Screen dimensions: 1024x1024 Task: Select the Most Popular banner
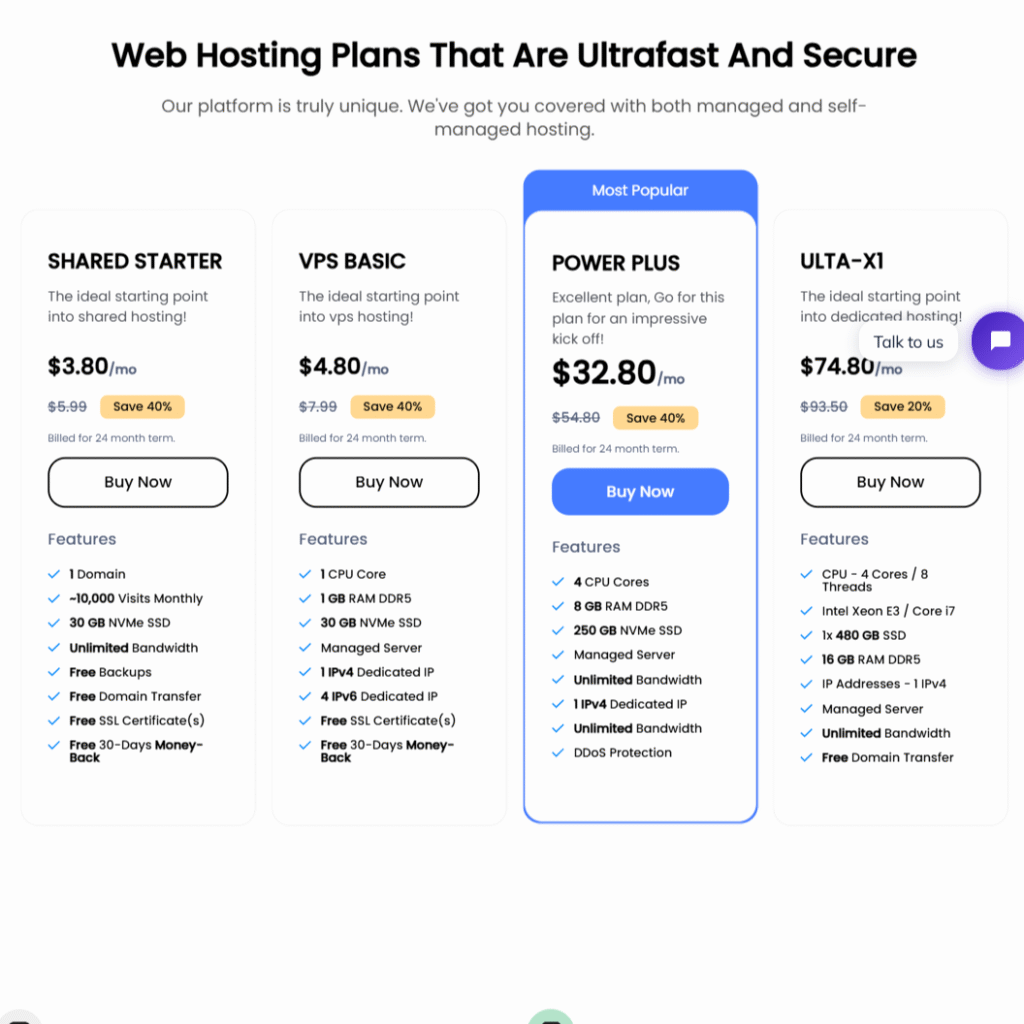point(640,191)
